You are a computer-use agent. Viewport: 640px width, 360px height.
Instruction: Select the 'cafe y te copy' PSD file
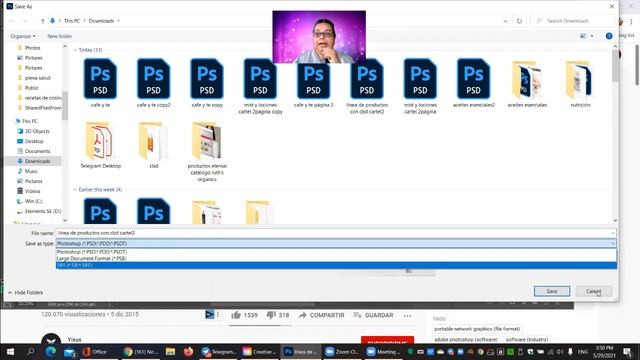click(207, 79)
